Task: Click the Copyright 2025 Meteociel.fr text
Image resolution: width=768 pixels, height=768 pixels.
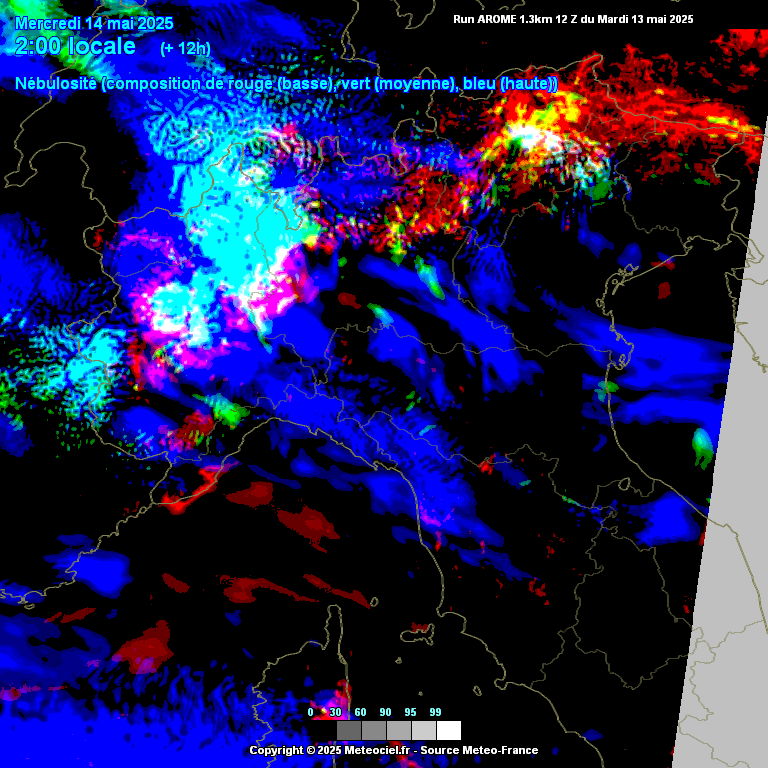Action: point(394,750)
